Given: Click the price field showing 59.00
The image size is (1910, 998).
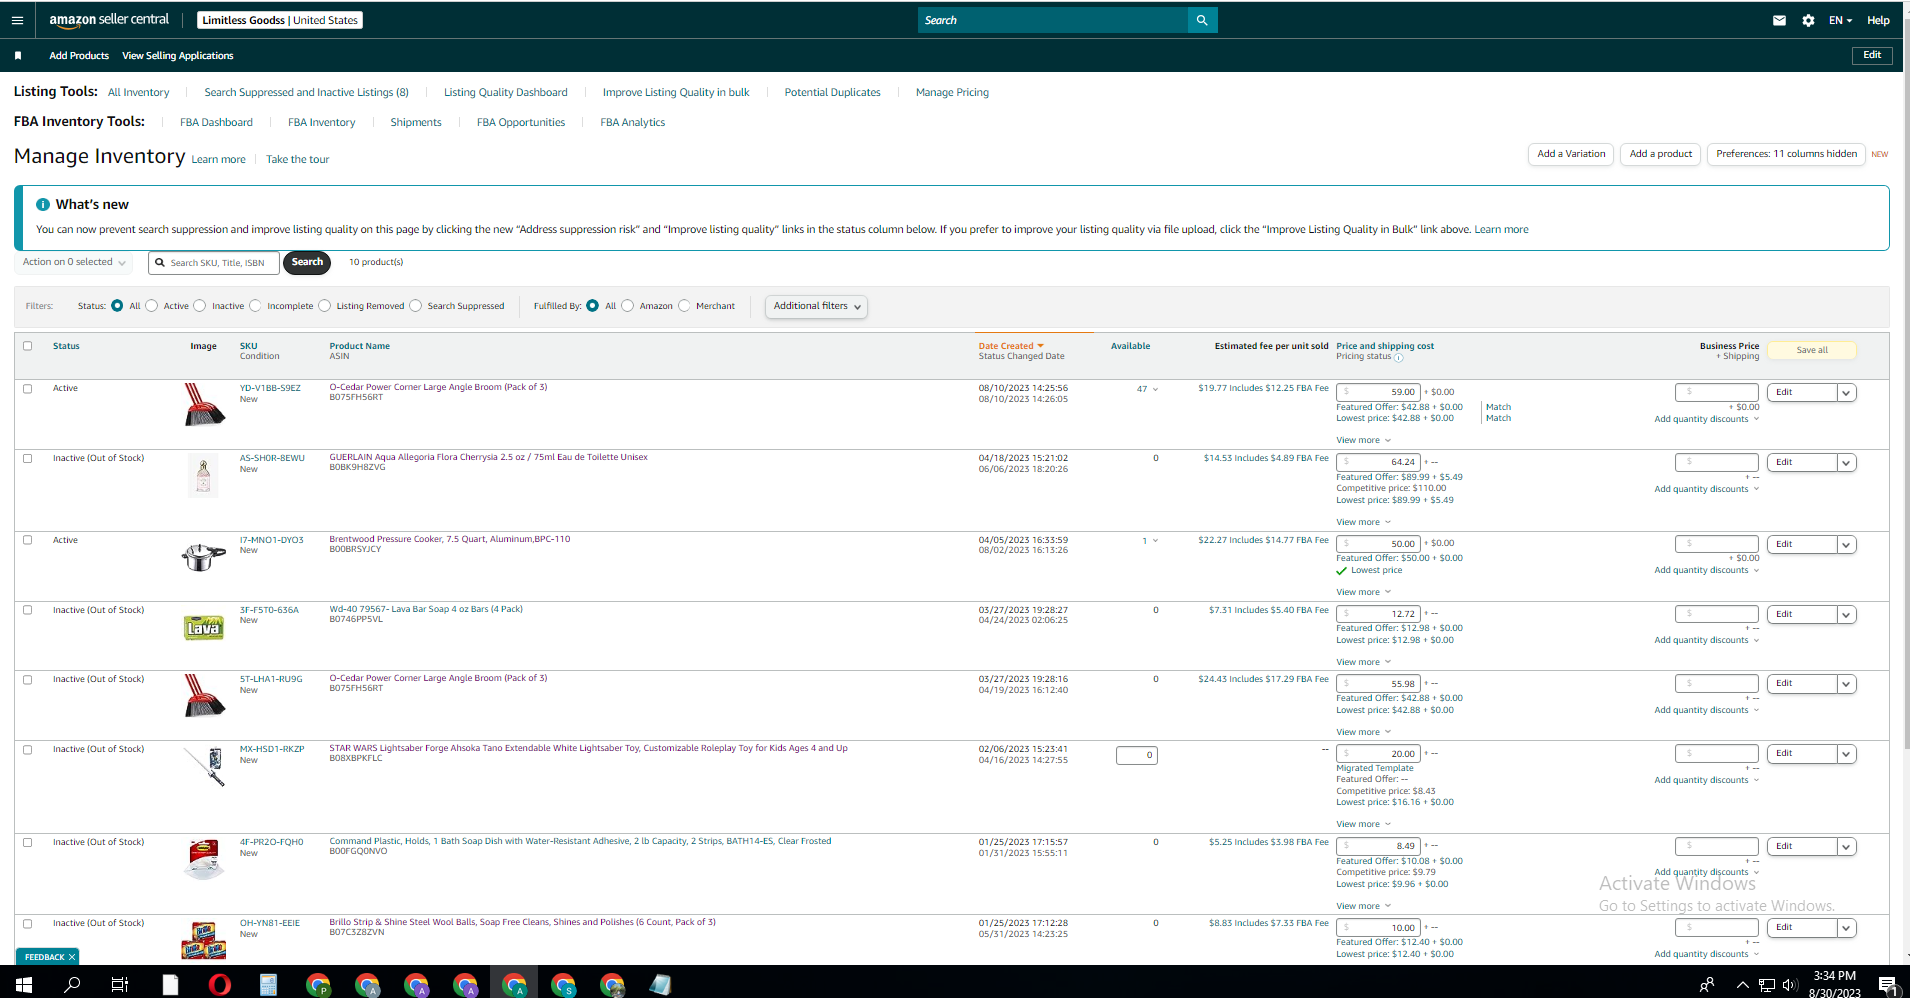Looking at the screenshot, I should (1378, 392).
